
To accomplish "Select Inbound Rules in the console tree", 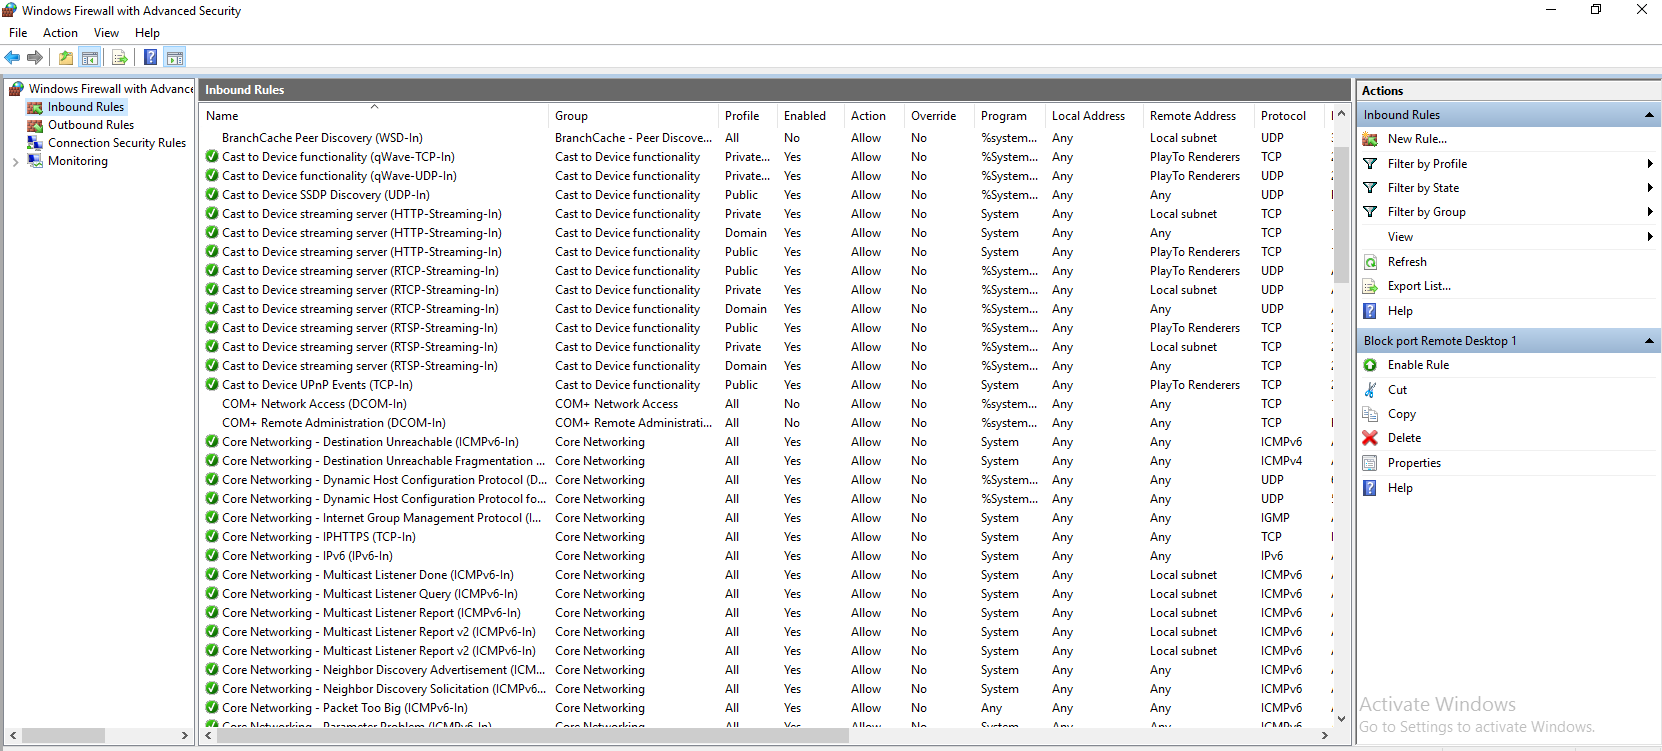I will [86, 107].
